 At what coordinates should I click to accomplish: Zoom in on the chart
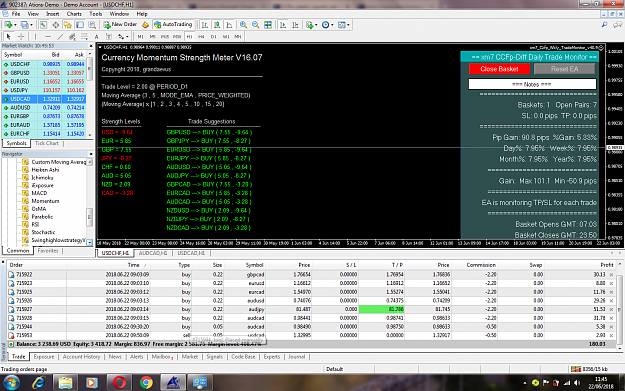[243, 25]
